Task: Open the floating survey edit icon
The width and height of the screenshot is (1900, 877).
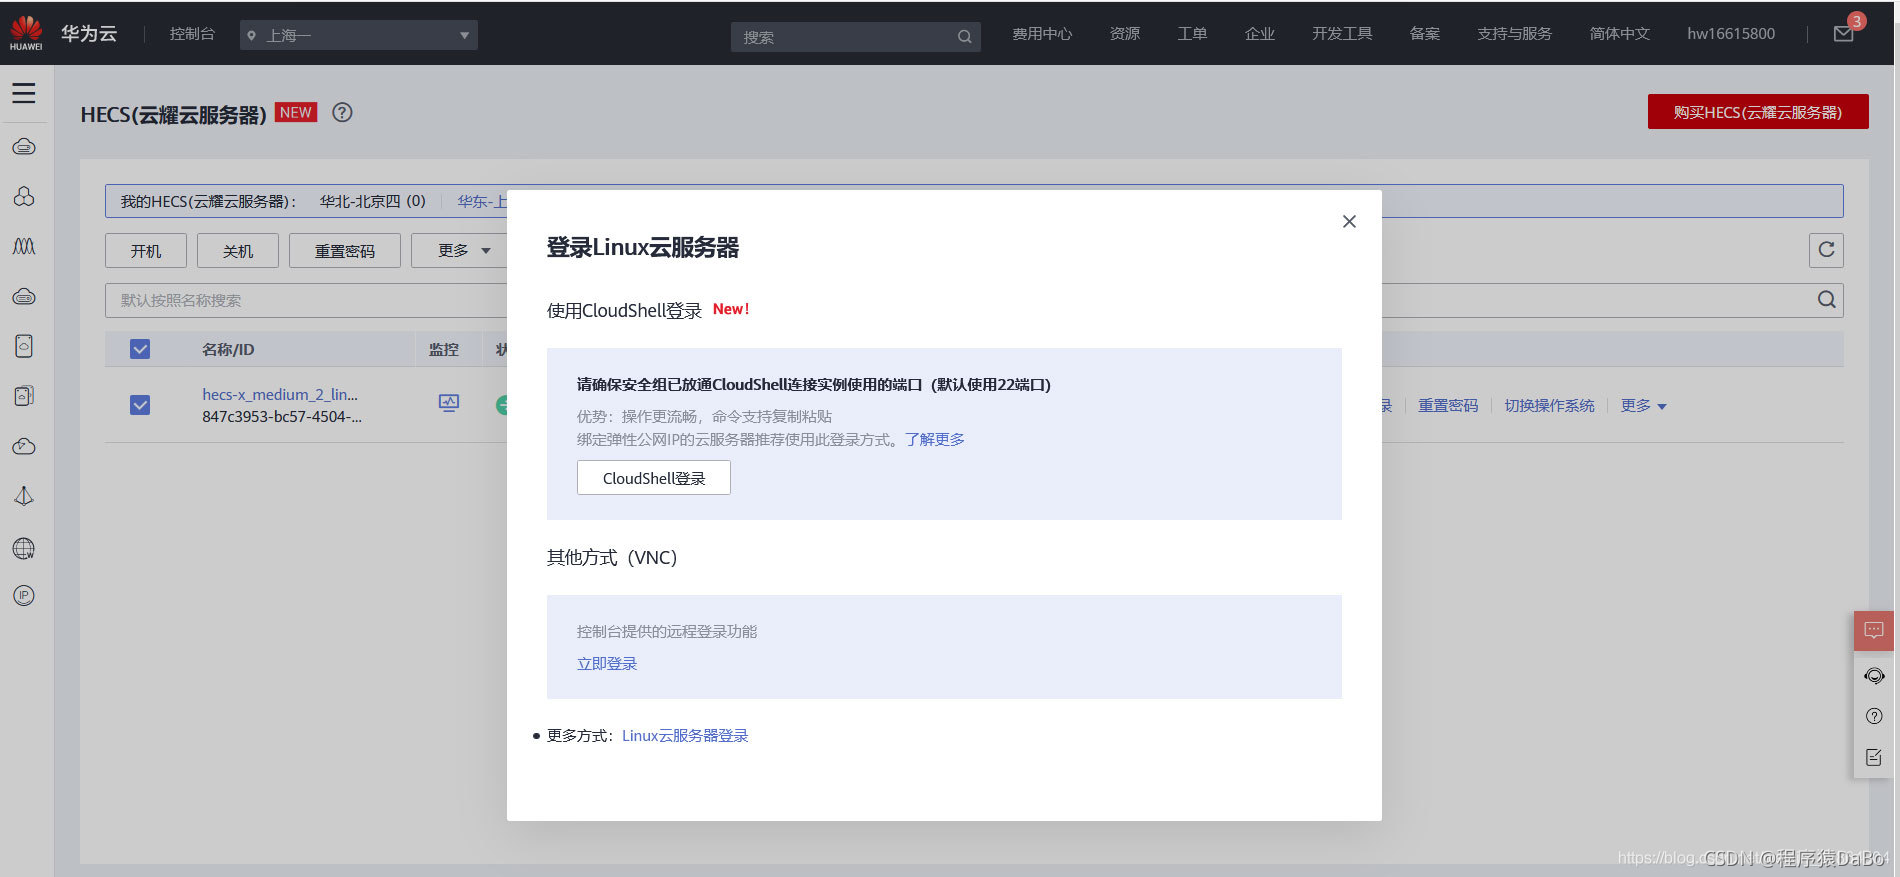Action: pyautogui.click(x=1874, y=758)
